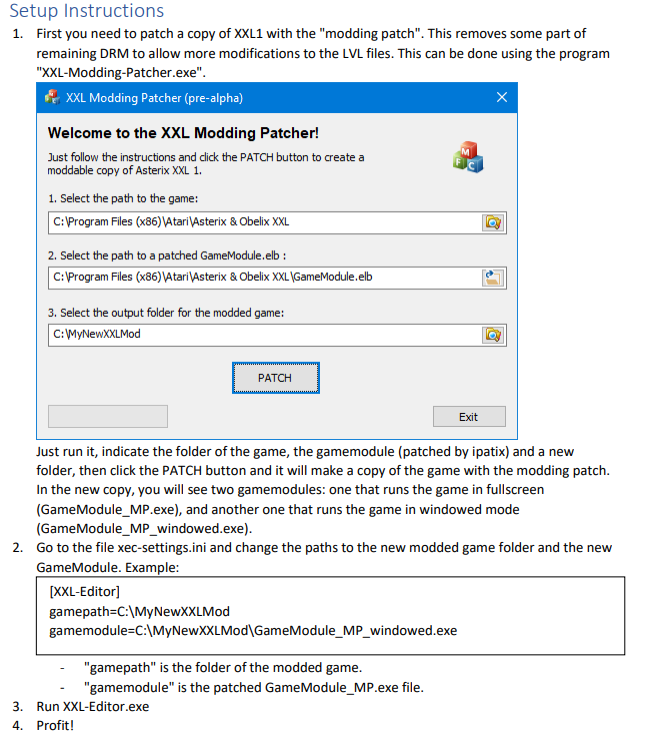The image size is (666, 744).
Task: Click the browse folder icon for game path
Action: tap(493, 223)
